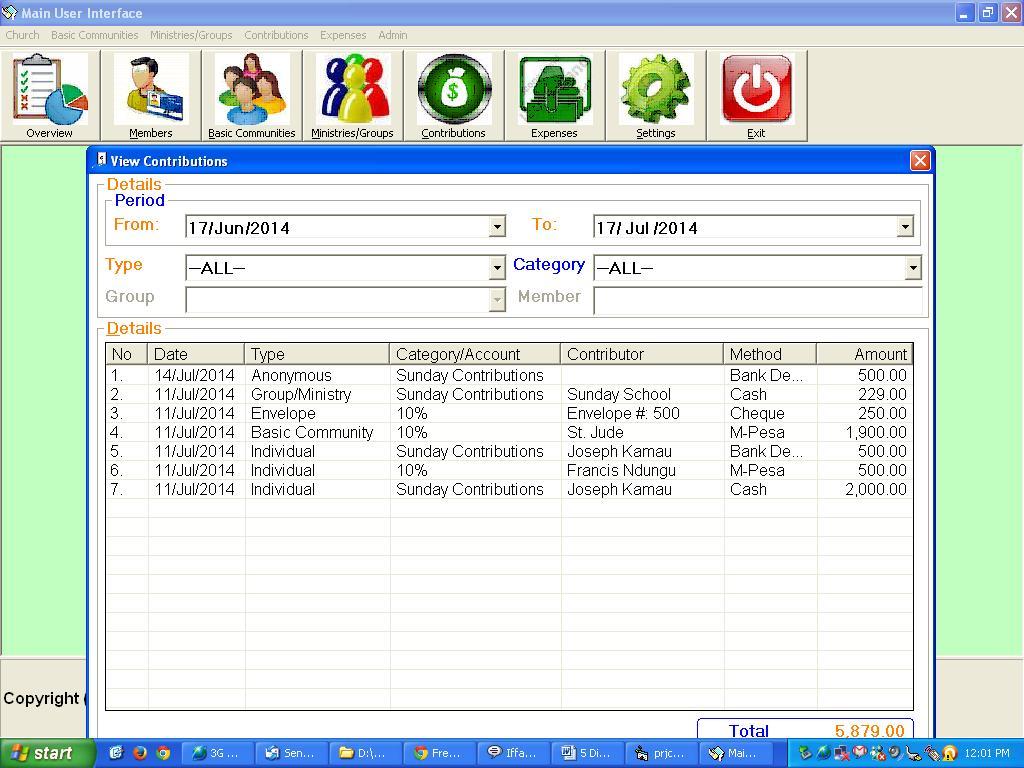Expand the From date picker
The image size is (1024, 768).
[x=497, y=226]
